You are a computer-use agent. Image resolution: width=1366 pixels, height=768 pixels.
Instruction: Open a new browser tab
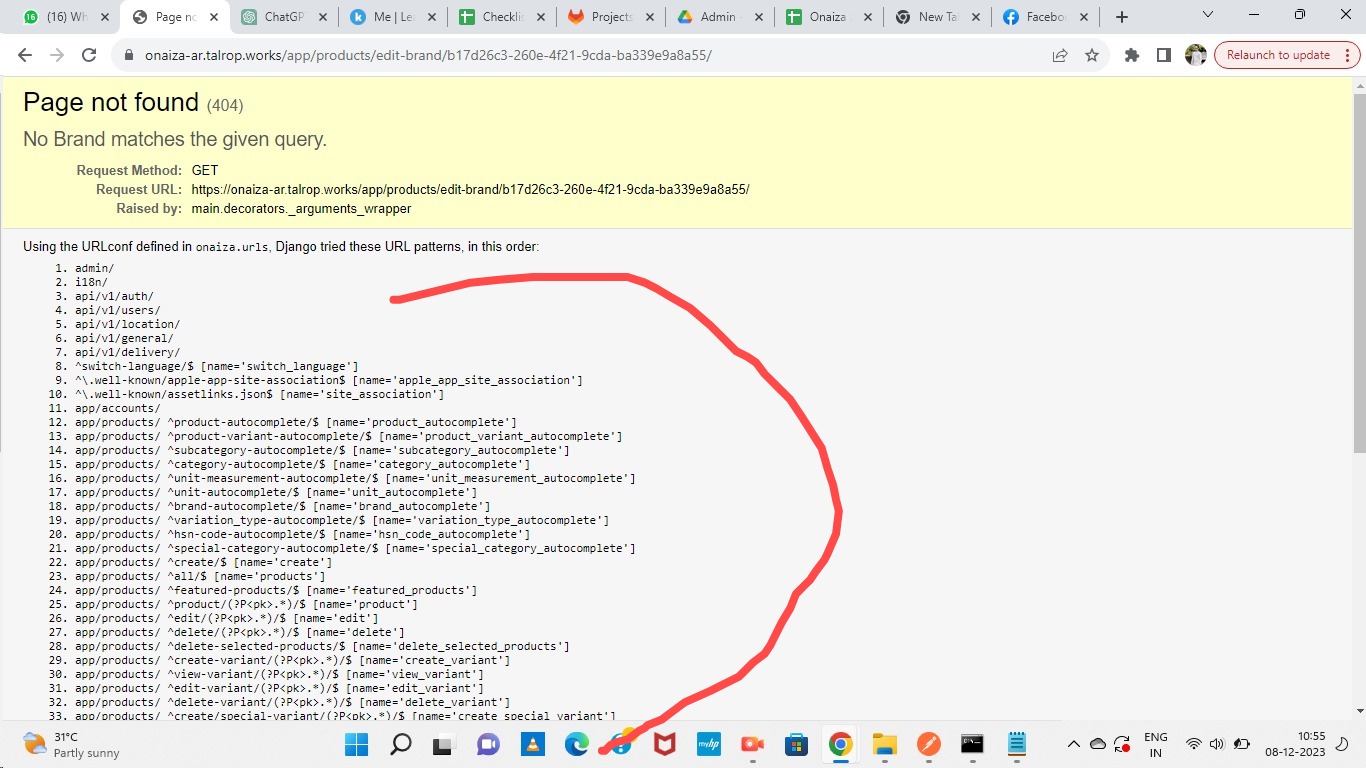(x=1122, y=17)
